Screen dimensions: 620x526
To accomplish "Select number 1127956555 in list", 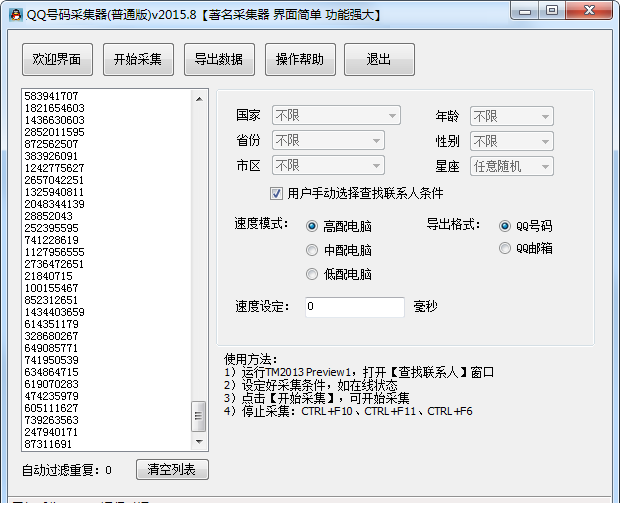I will coord(55,252).
